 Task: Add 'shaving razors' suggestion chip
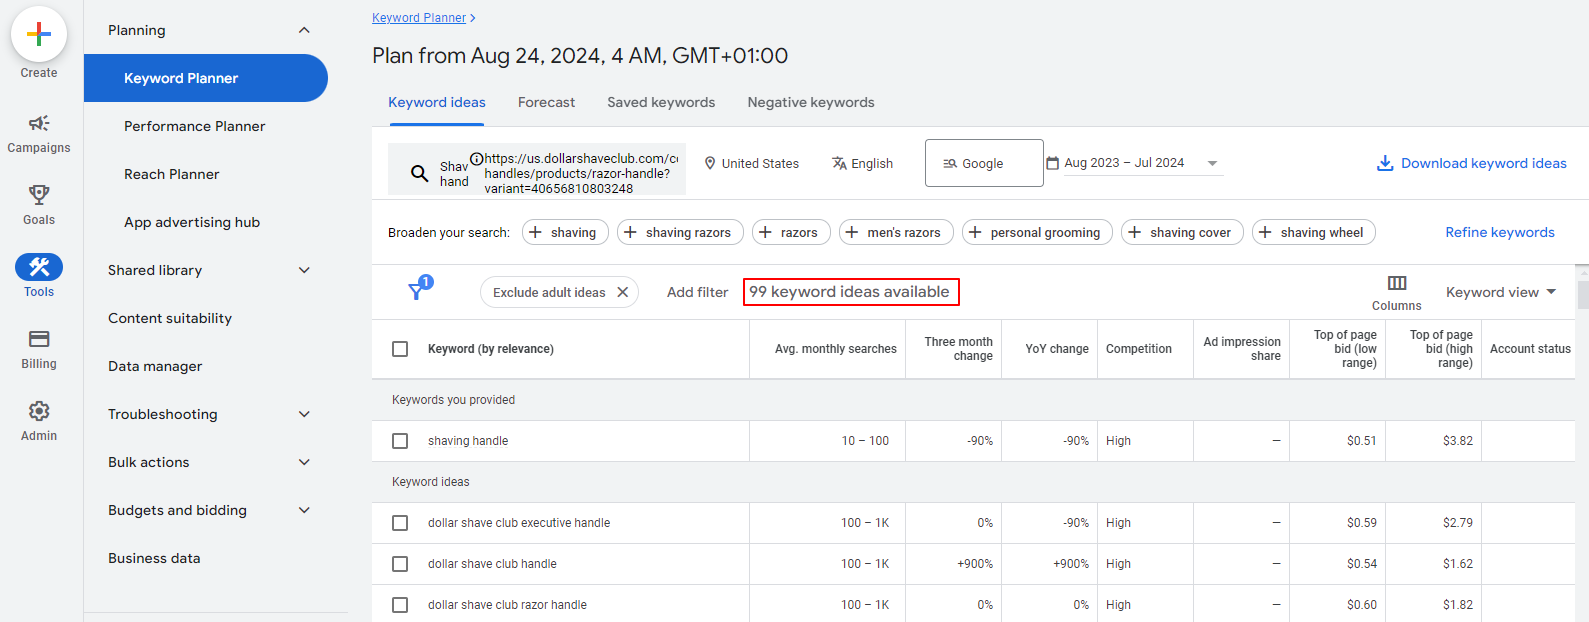click(680, 232)
